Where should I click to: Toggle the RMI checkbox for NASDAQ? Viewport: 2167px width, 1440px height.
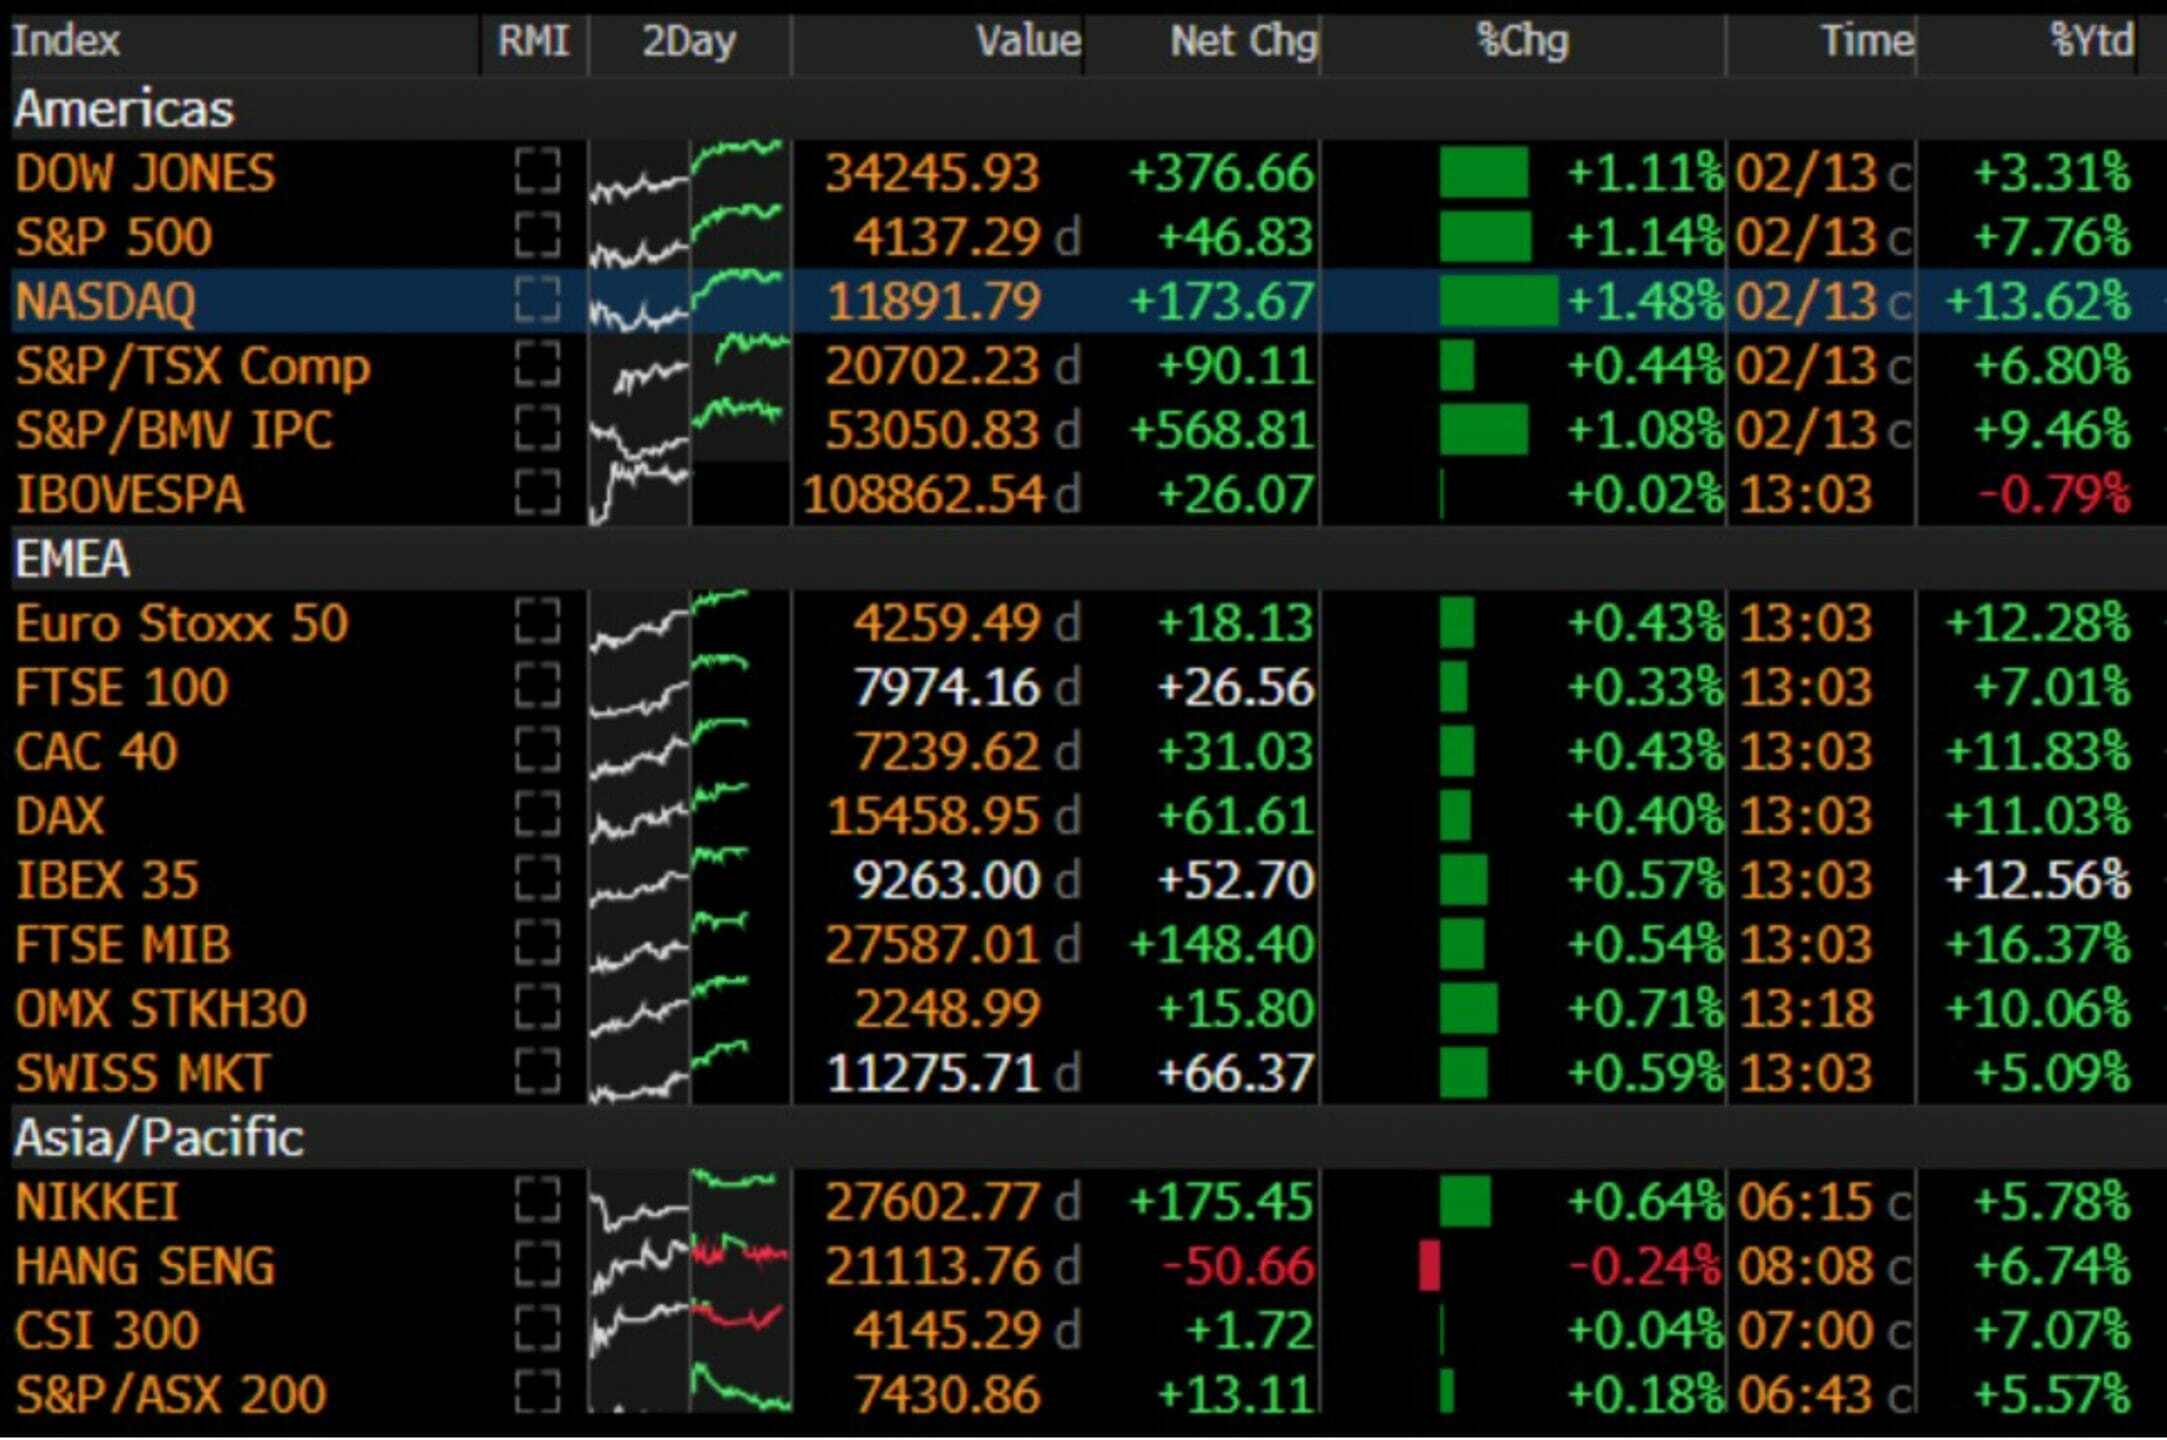point(537,301)
